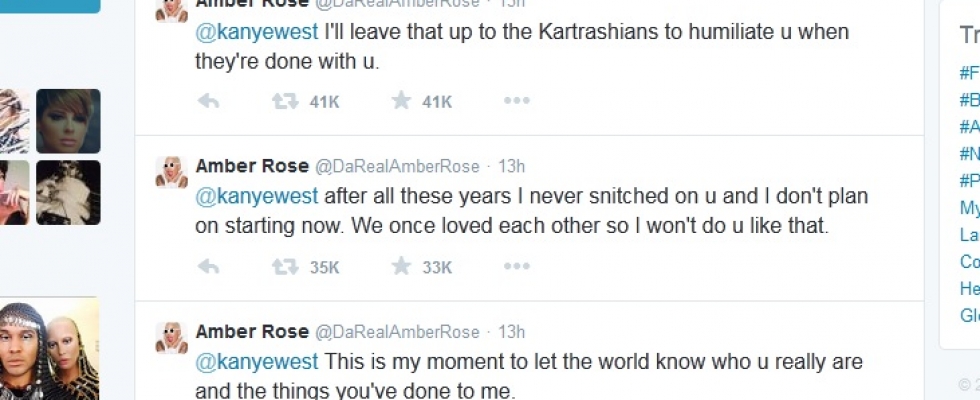Image resolution: width=980 pixels, height=400 pixels.
Task: Click Amber Rose avatar beside "never snitched" tweet
Action: 171,172
